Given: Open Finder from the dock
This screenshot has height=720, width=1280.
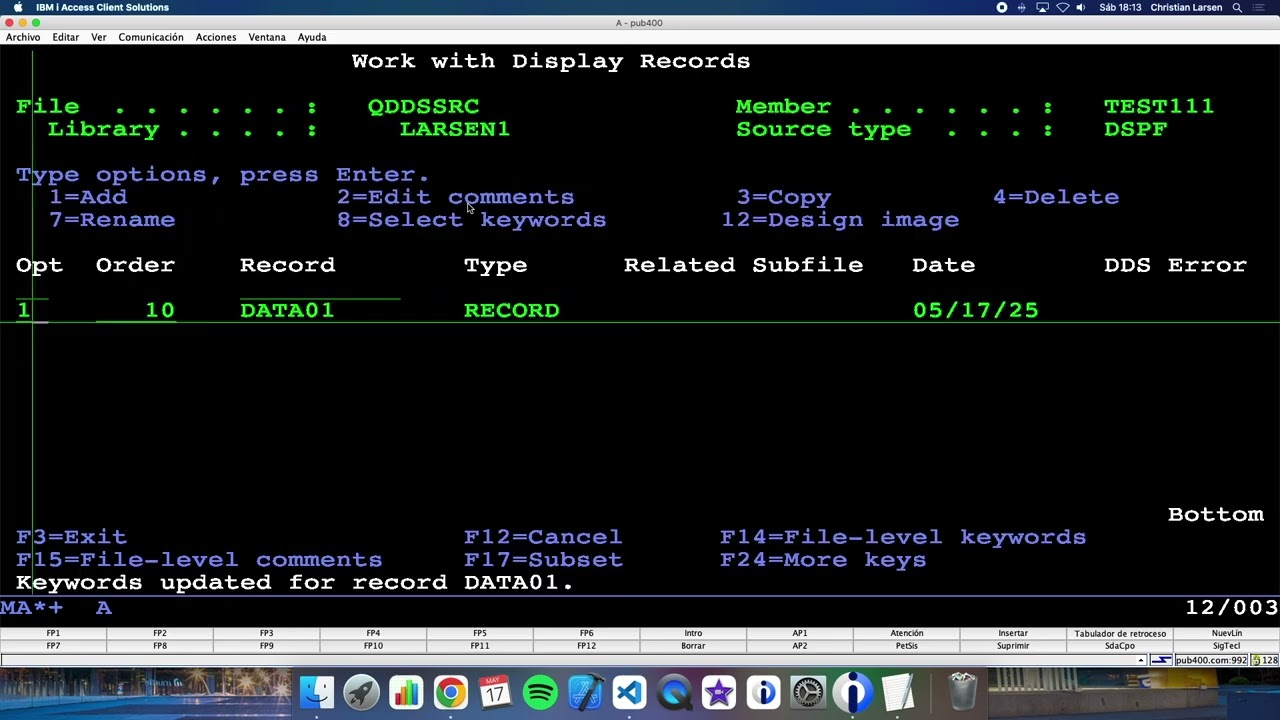Looking at the screenshot, I should (317, 692).
